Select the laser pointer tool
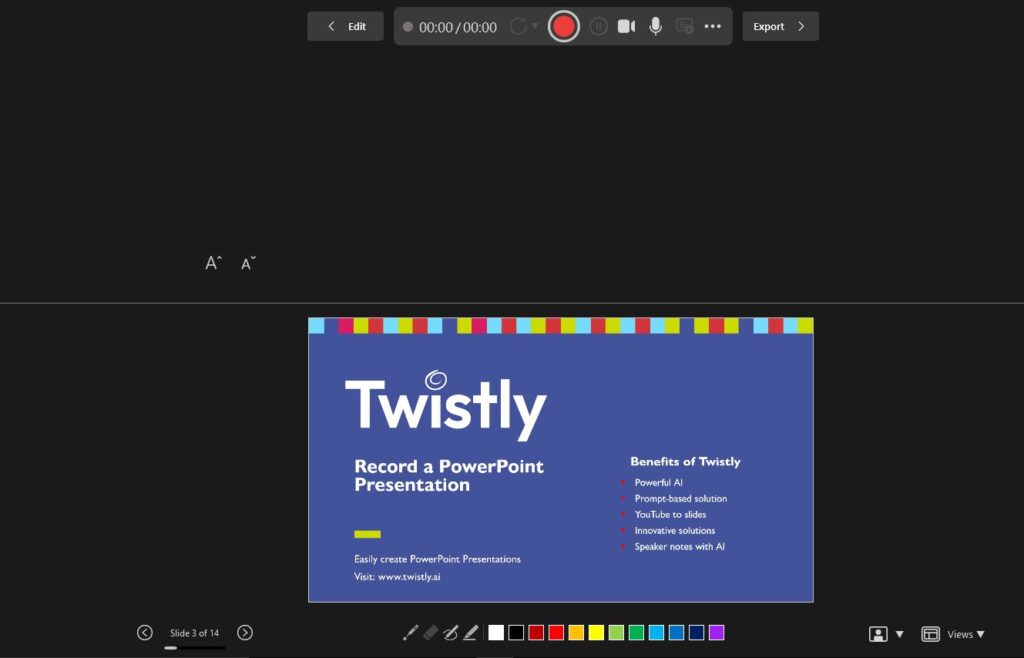Image resolution: width=1024 pixels, height=658 pixels. 410,633
